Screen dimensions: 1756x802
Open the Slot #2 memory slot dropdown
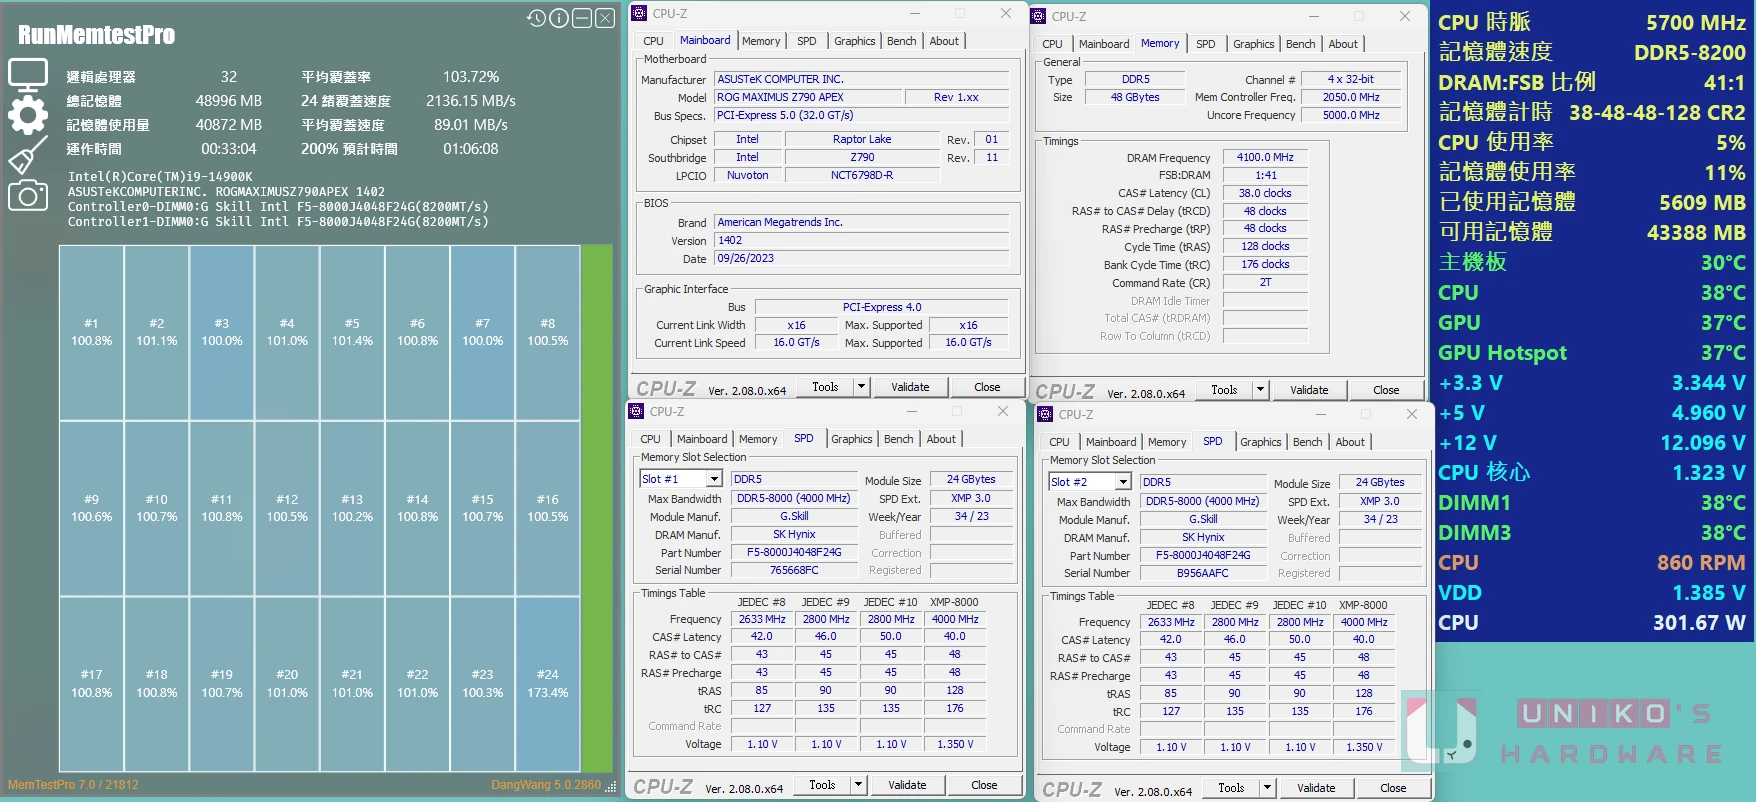1123,482
